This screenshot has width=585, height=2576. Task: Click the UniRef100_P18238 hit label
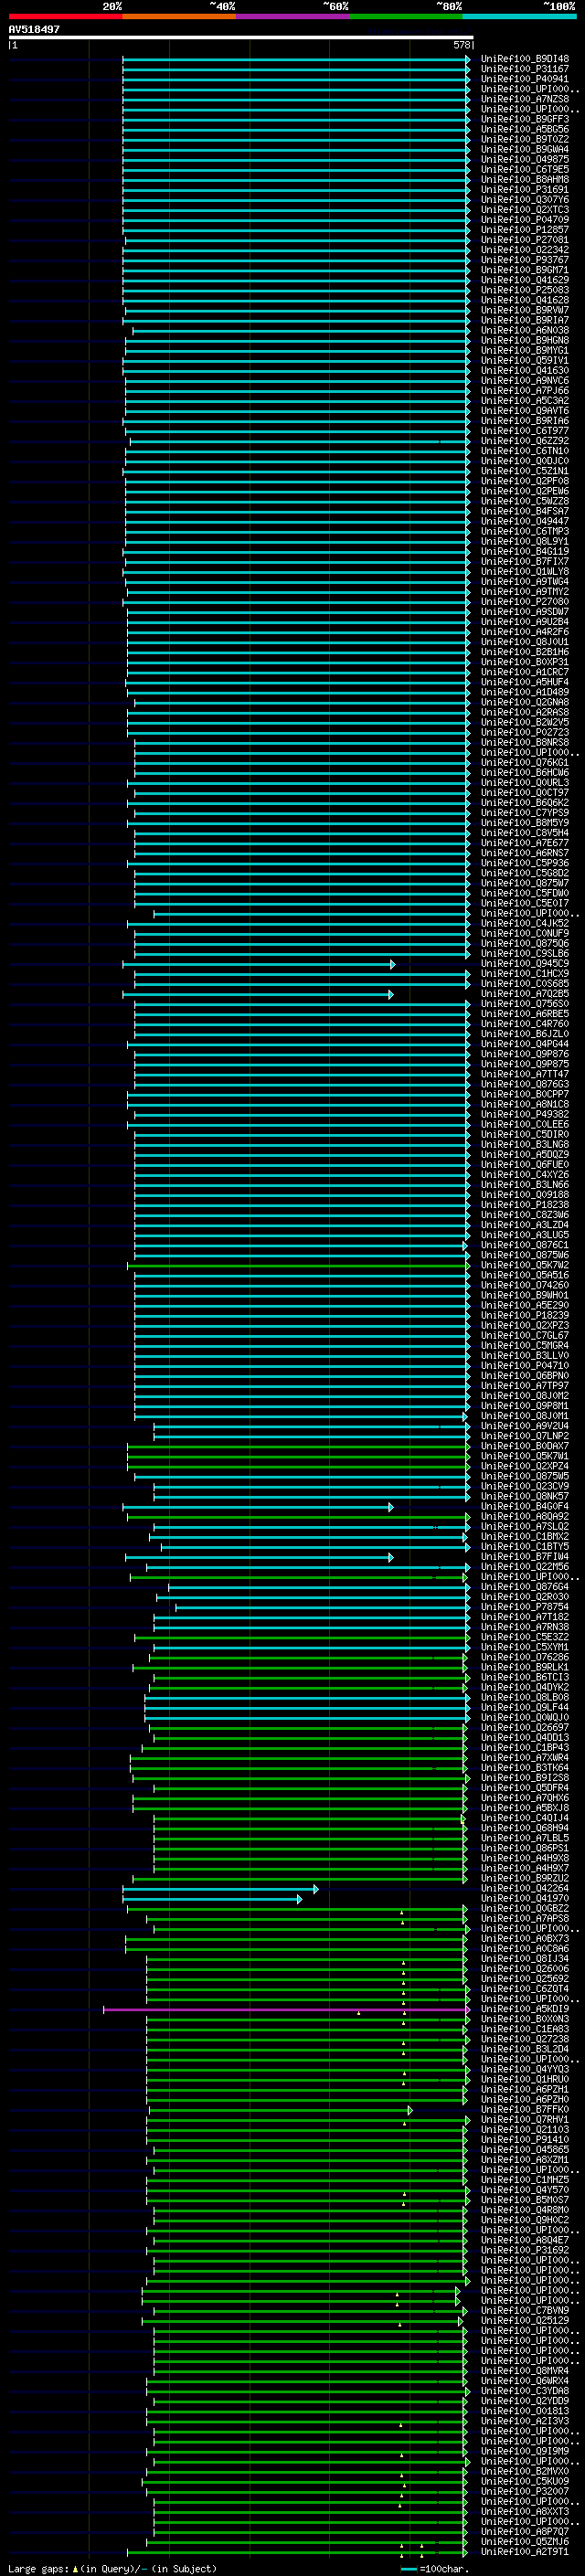[524, 1205]
